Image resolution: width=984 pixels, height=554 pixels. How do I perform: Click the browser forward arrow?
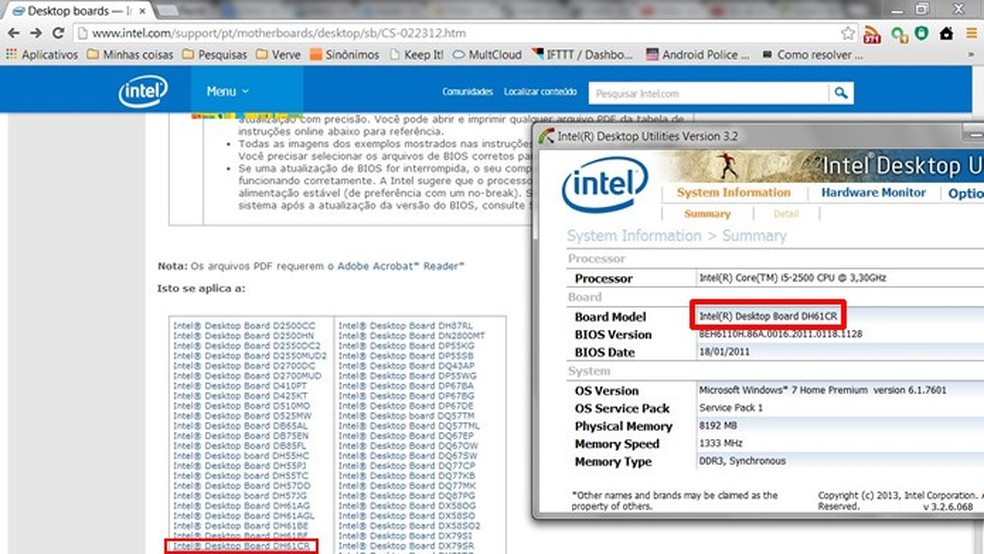click(36, 33)
